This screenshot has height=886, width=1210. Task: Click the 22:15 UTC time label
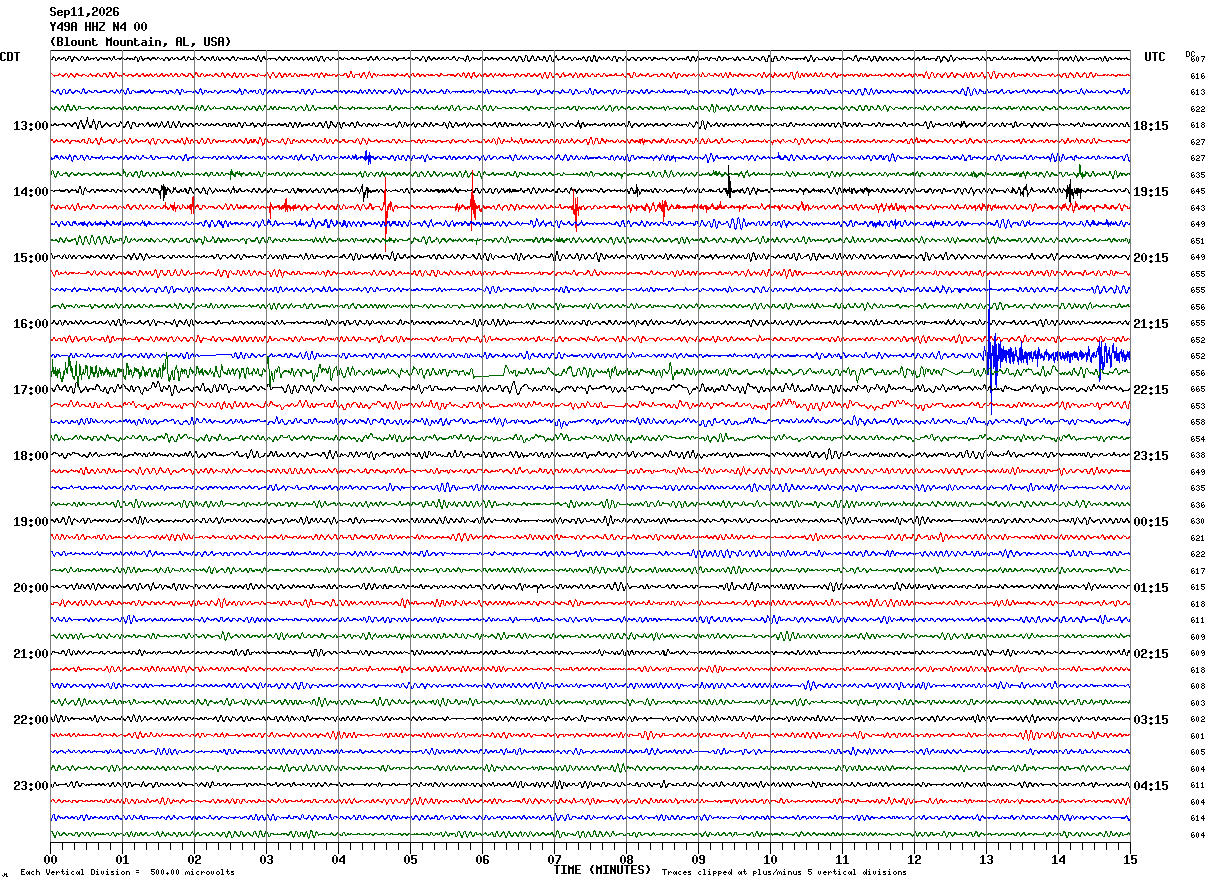pos(1151,390)
